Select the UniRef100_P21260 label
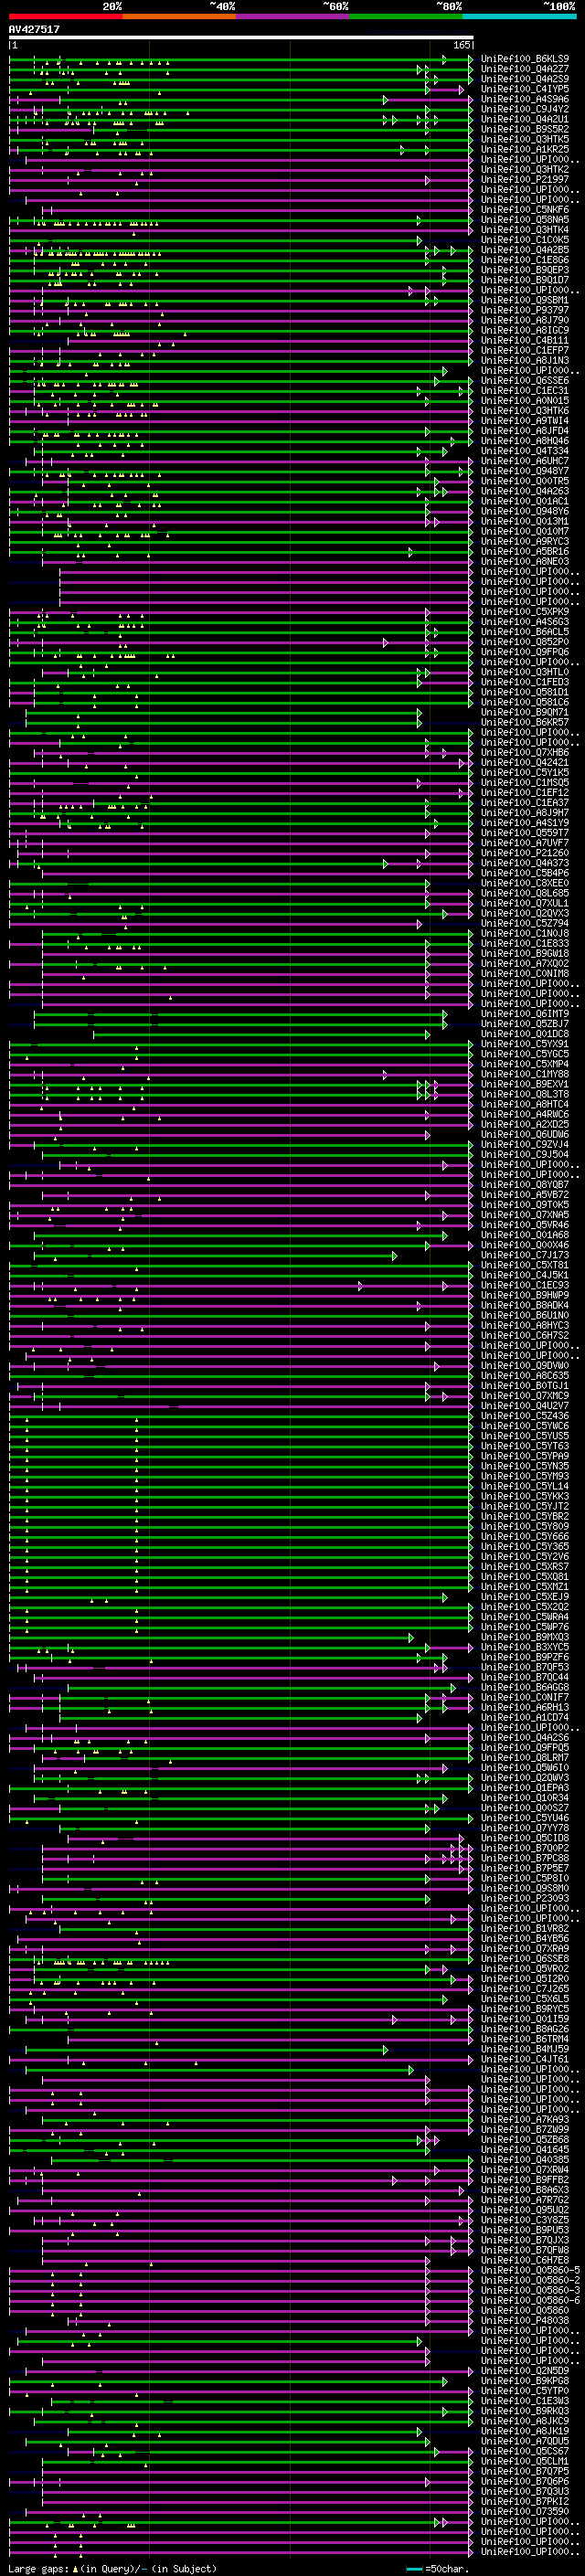The width and height of the screenshot is (585, 2576). pyautogui.click(x=525, y=853)
